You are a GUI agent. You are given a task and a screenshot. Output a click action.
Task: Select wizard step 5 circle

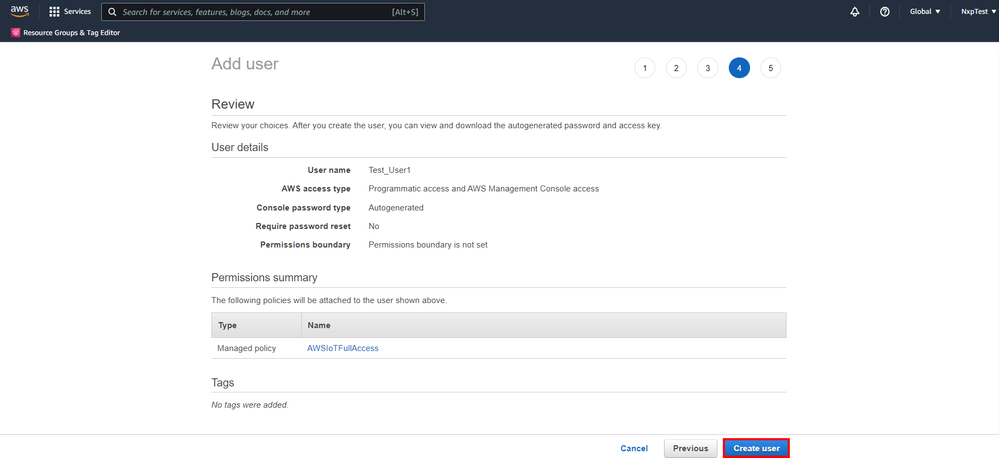[770, 68]
